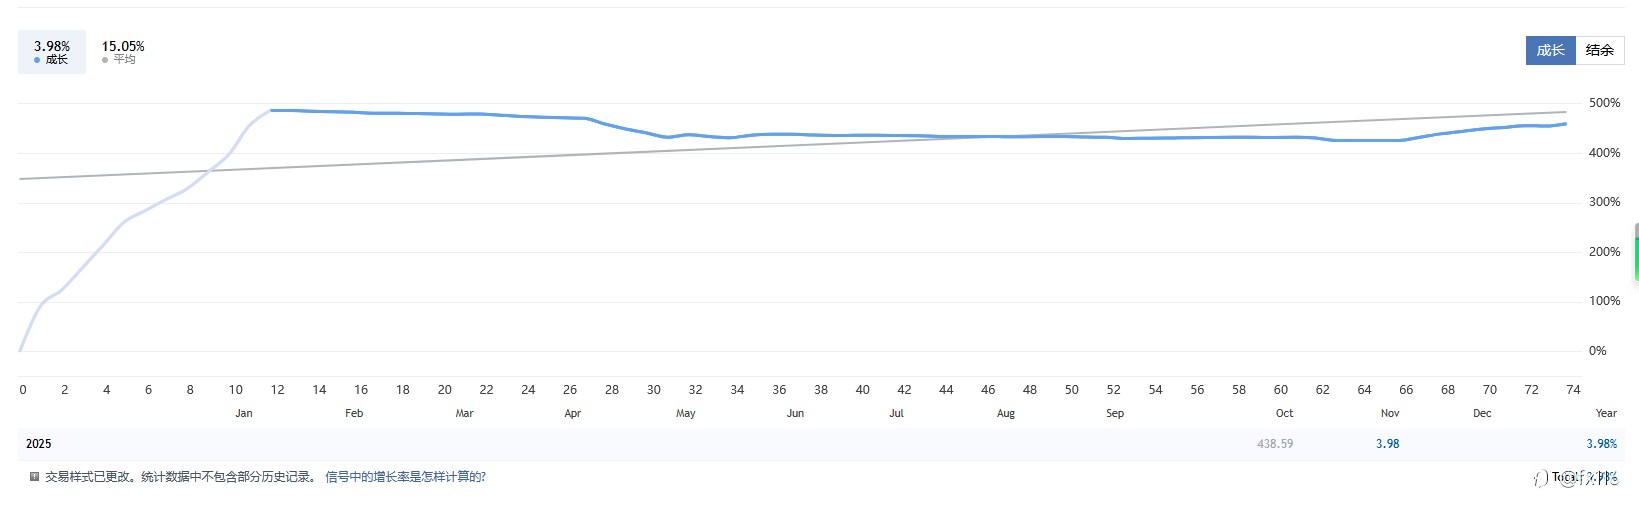Click the Dec month column header

[x=1482, y=413]
